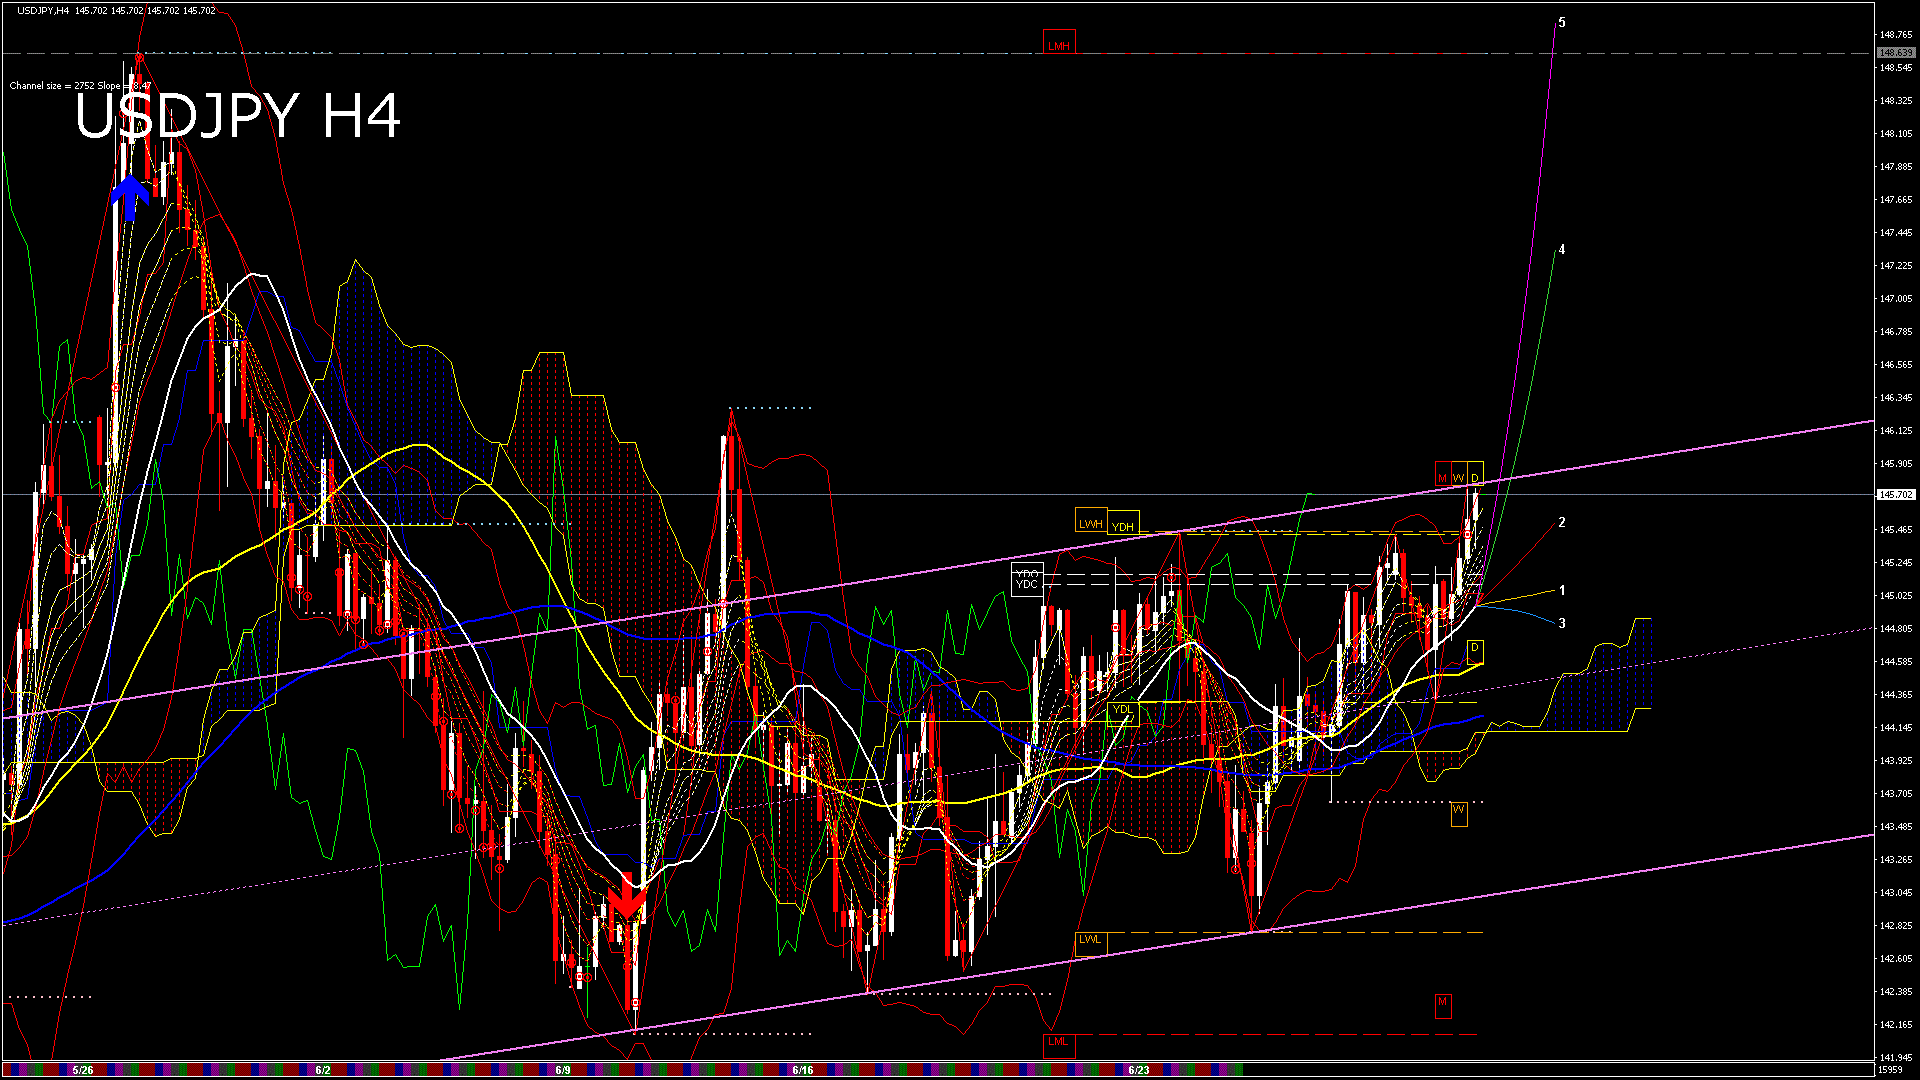Click 142.605 on the price scale
The image size is (1920, 1080).
(x=1896, y=959)
